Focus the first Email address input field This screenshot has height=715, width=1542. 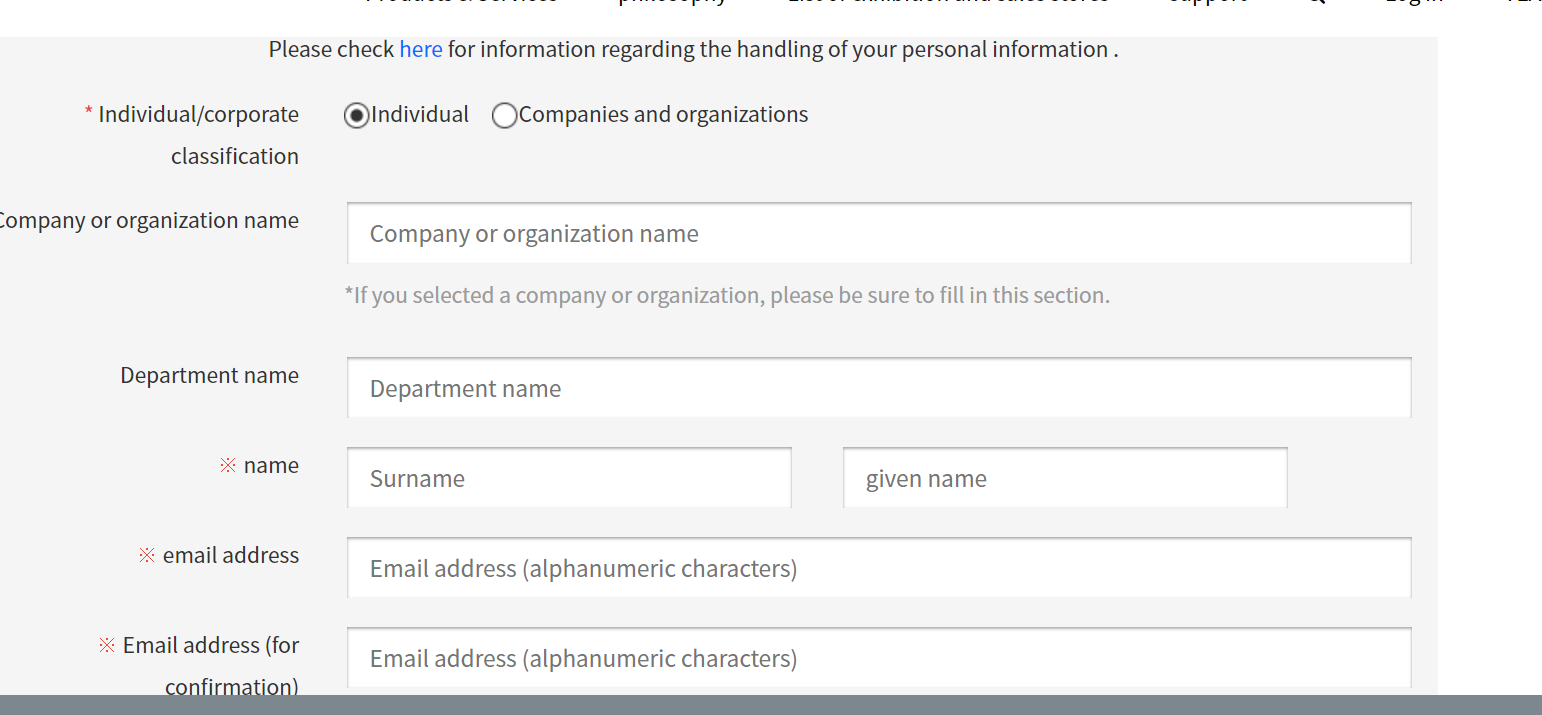tap(878, 568)
